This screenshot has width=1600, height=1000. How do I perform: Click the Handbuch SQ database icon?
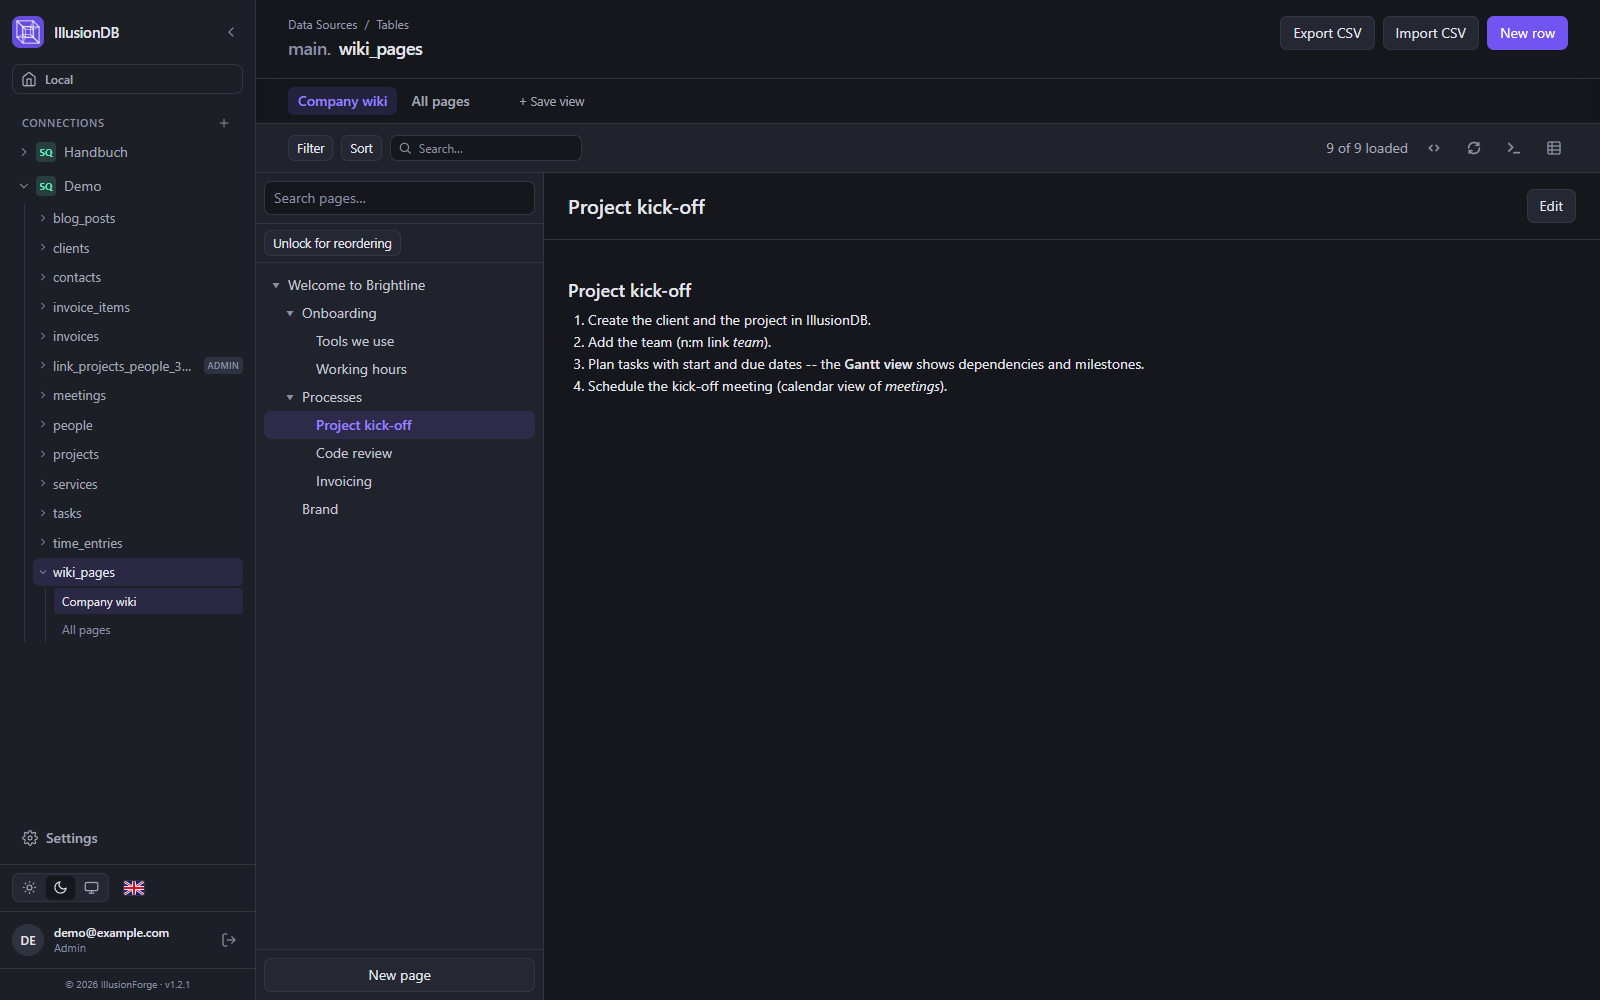pyautogui.click(x=46, y=152)
